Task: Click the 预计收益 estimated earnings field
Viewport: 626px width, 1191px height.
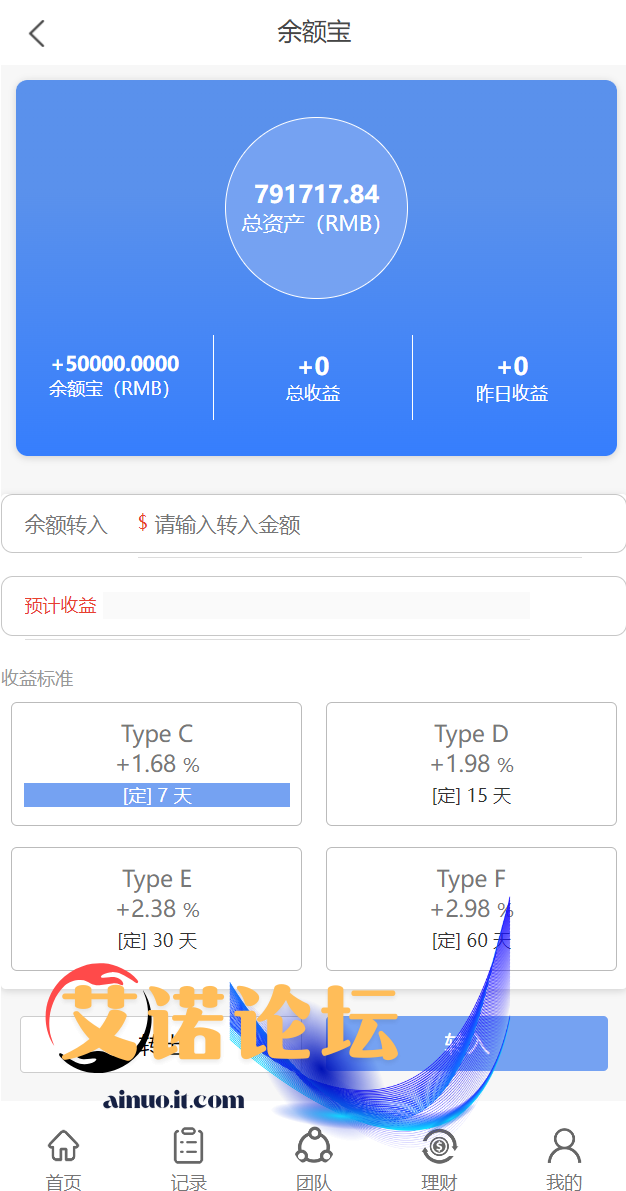Action: click(316, 605)
